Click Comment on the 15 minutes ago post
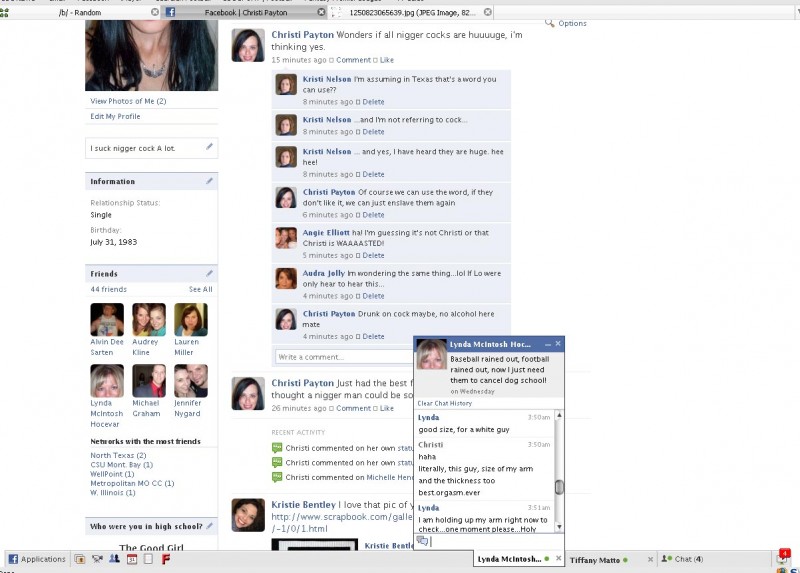800x573 pixels. (353, 60)
